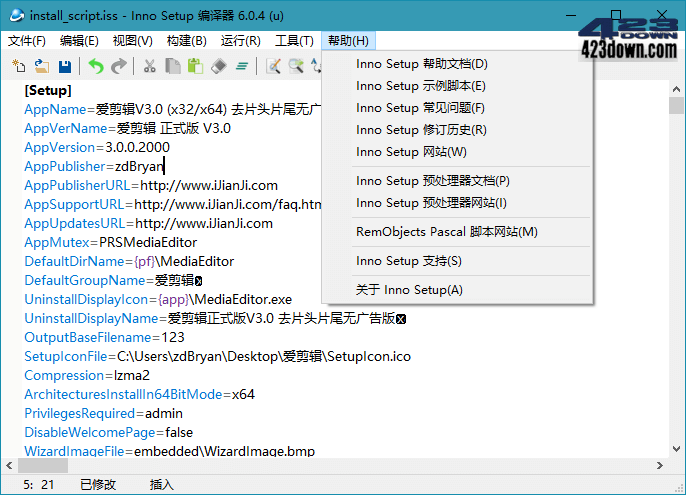
Task: Click the horizontal scrollbar left arrow
Action: click(9, 465)
